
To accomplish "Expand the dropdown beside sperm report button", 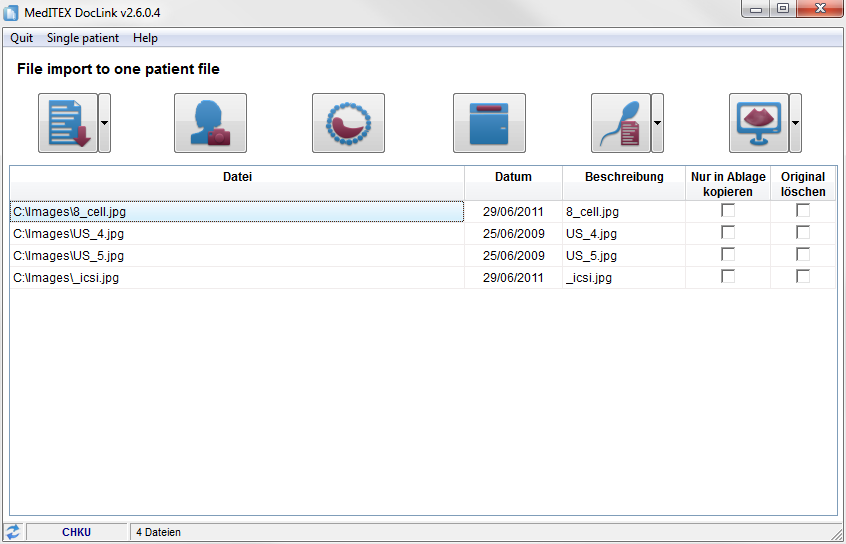I will tap(658, 123).
